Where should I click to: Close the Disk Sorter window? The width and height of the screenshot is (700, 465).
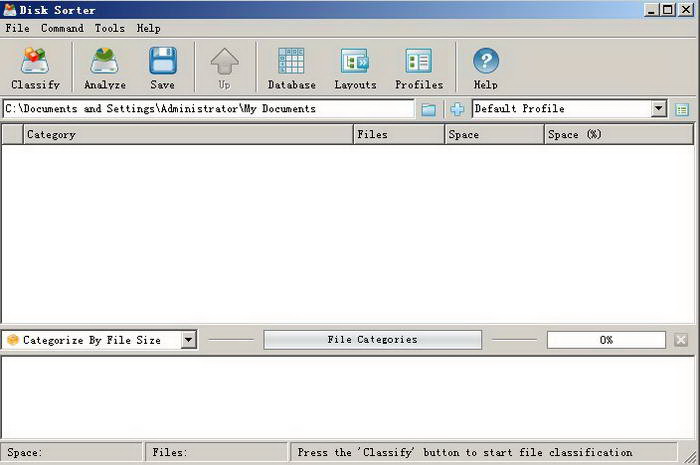(686, 9)
